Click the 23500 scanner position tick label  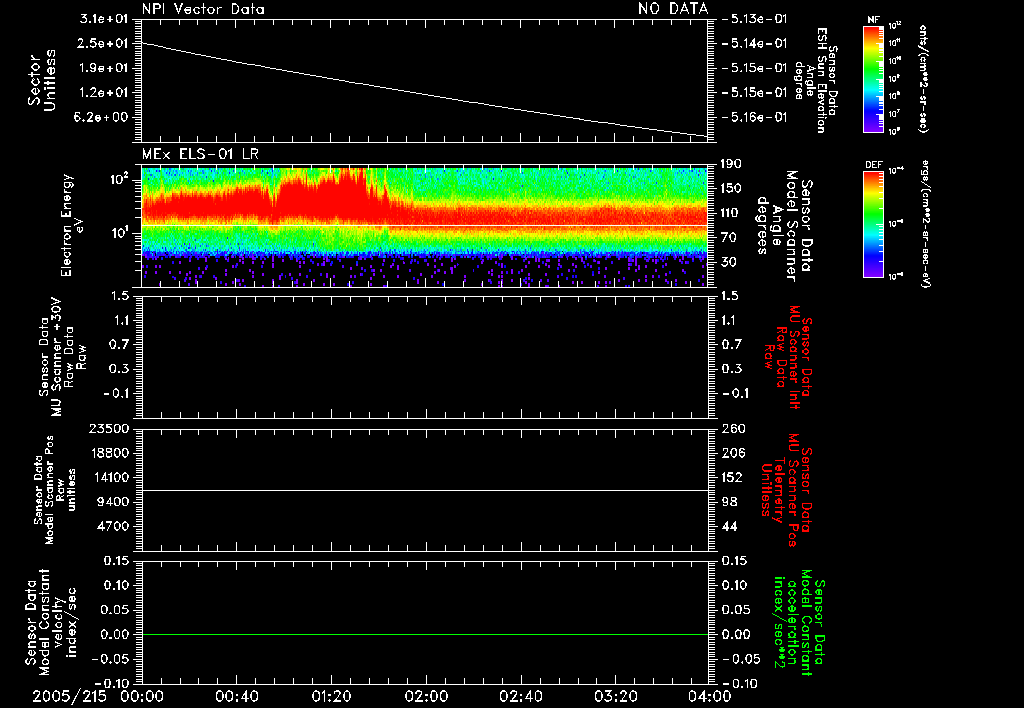coord(109,429)
